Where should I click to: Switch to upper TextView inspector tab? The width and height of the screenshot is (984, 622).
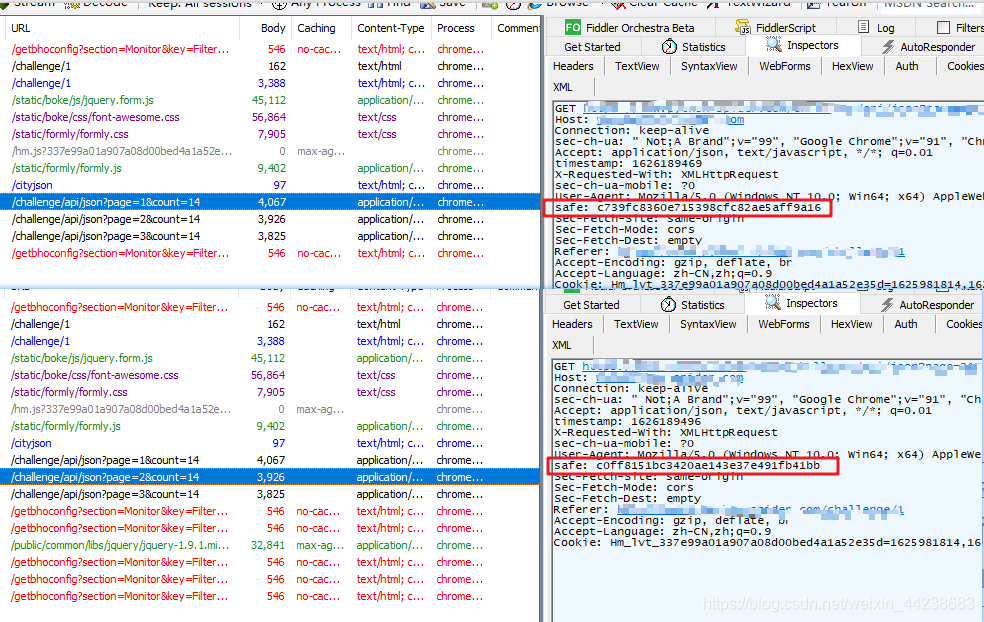pos(637,66)
